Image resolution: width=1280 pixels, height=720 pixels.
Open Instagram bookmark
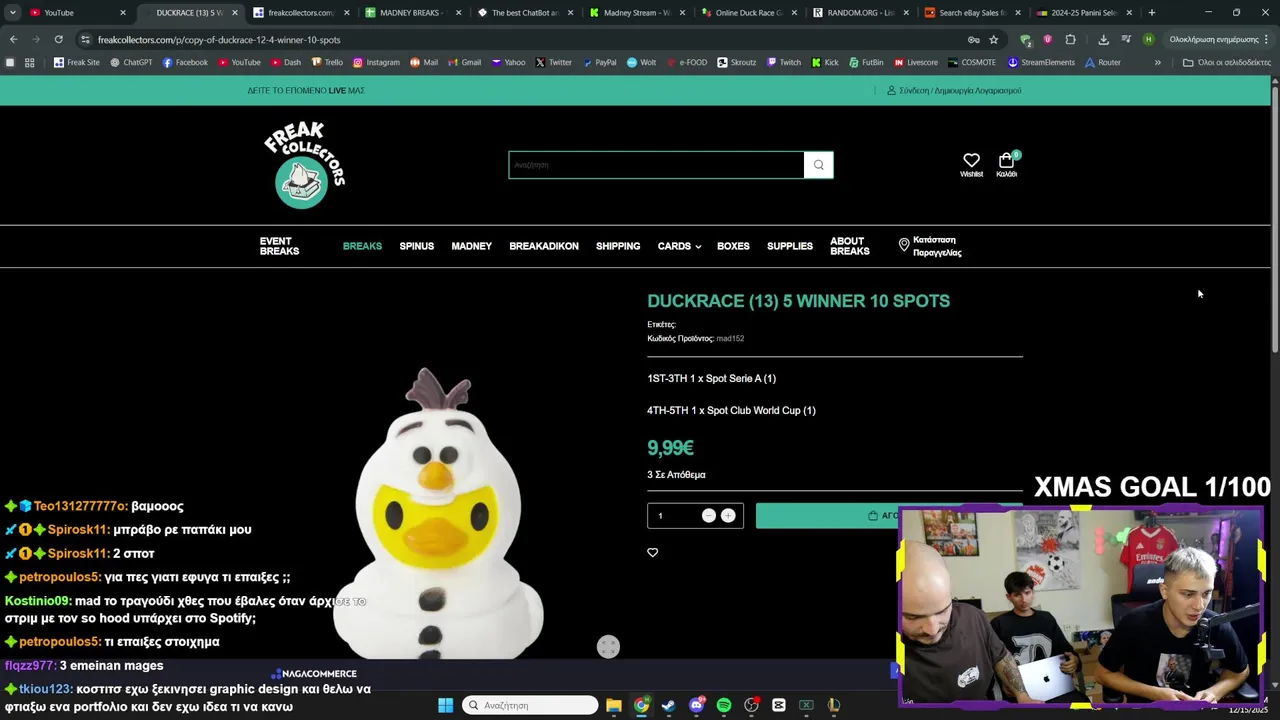click(x=376, y=62)
